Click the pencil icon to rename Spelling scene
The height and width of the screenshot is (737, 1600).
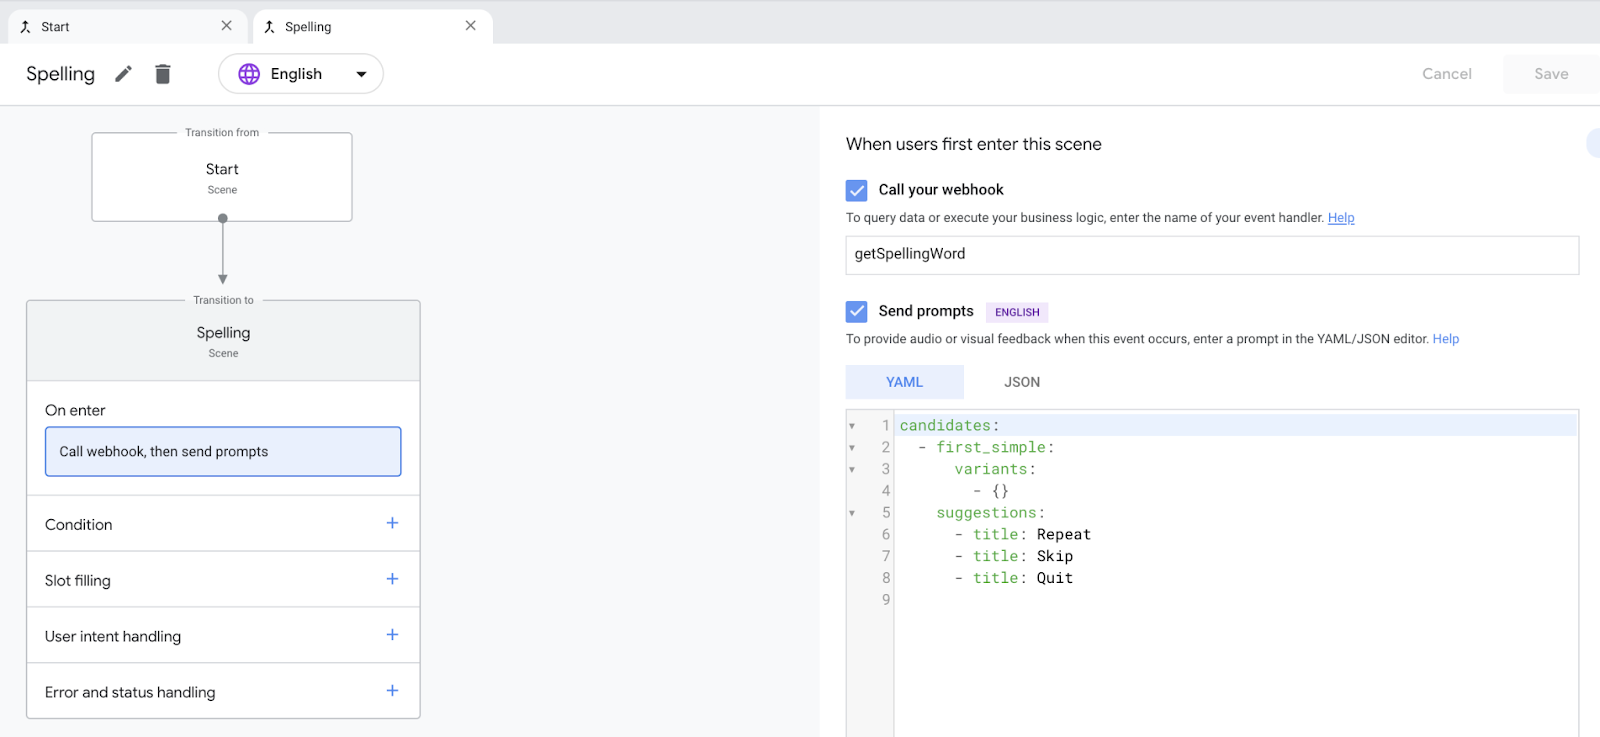123,74
